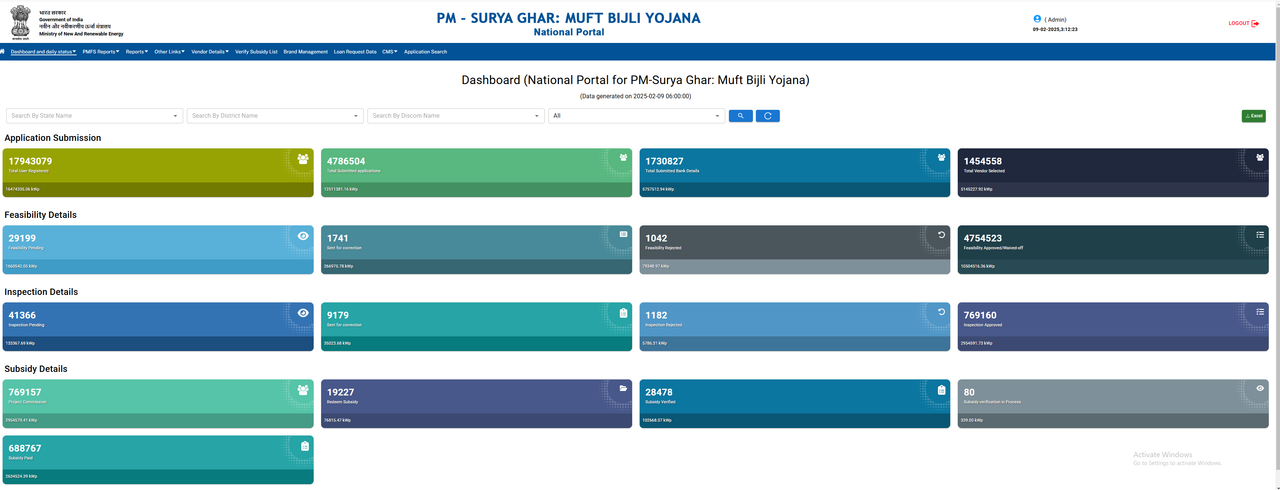
Task: Open the Search By Discom Name dropdown
Action: click(x=456, y=116)
